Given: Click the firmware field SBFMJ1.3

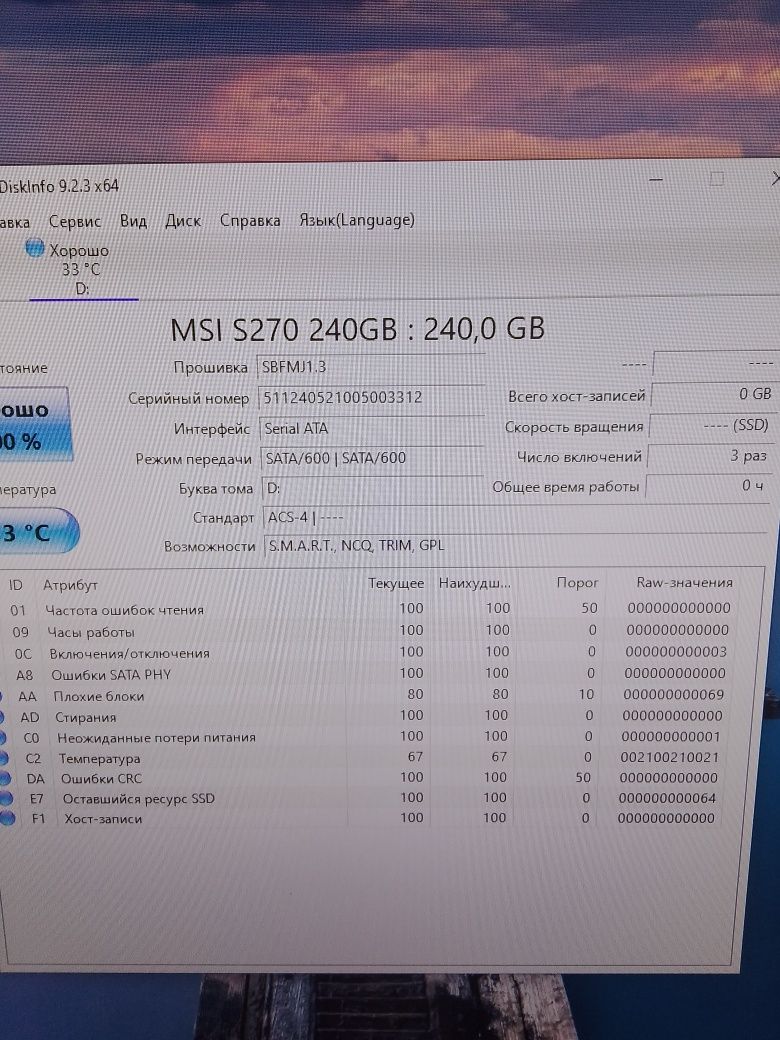Looking at the screenshot, I should pos(370,367).
